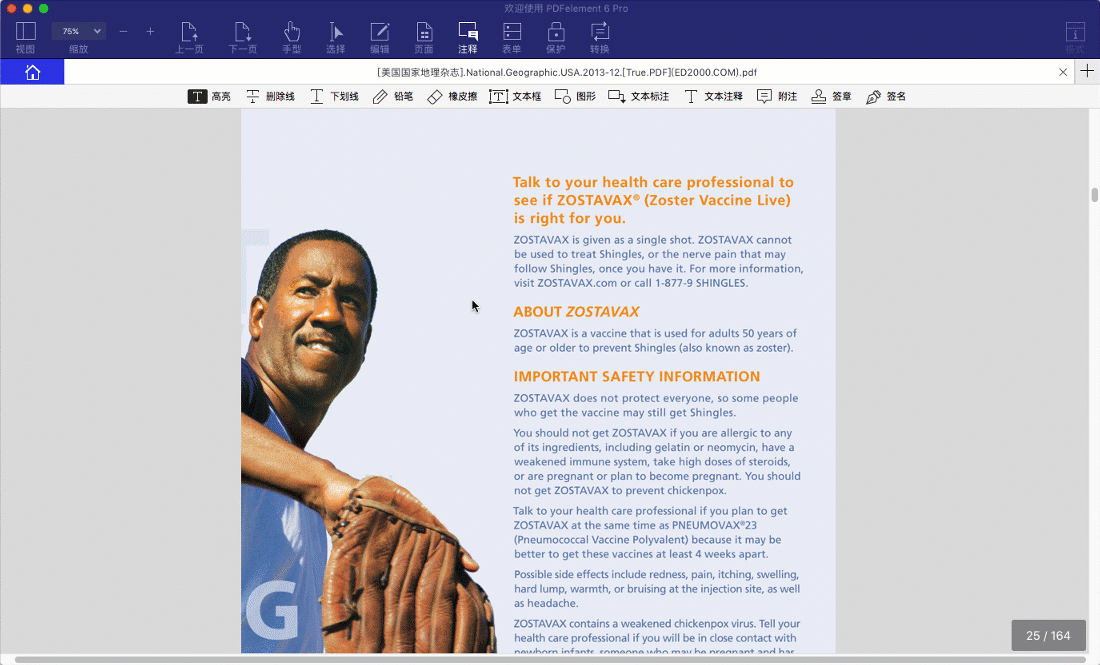The width and height of the screenshot is (1100, 665).
Task: Select the 附注 sticky note tool
Action: [x=777, y=96]
